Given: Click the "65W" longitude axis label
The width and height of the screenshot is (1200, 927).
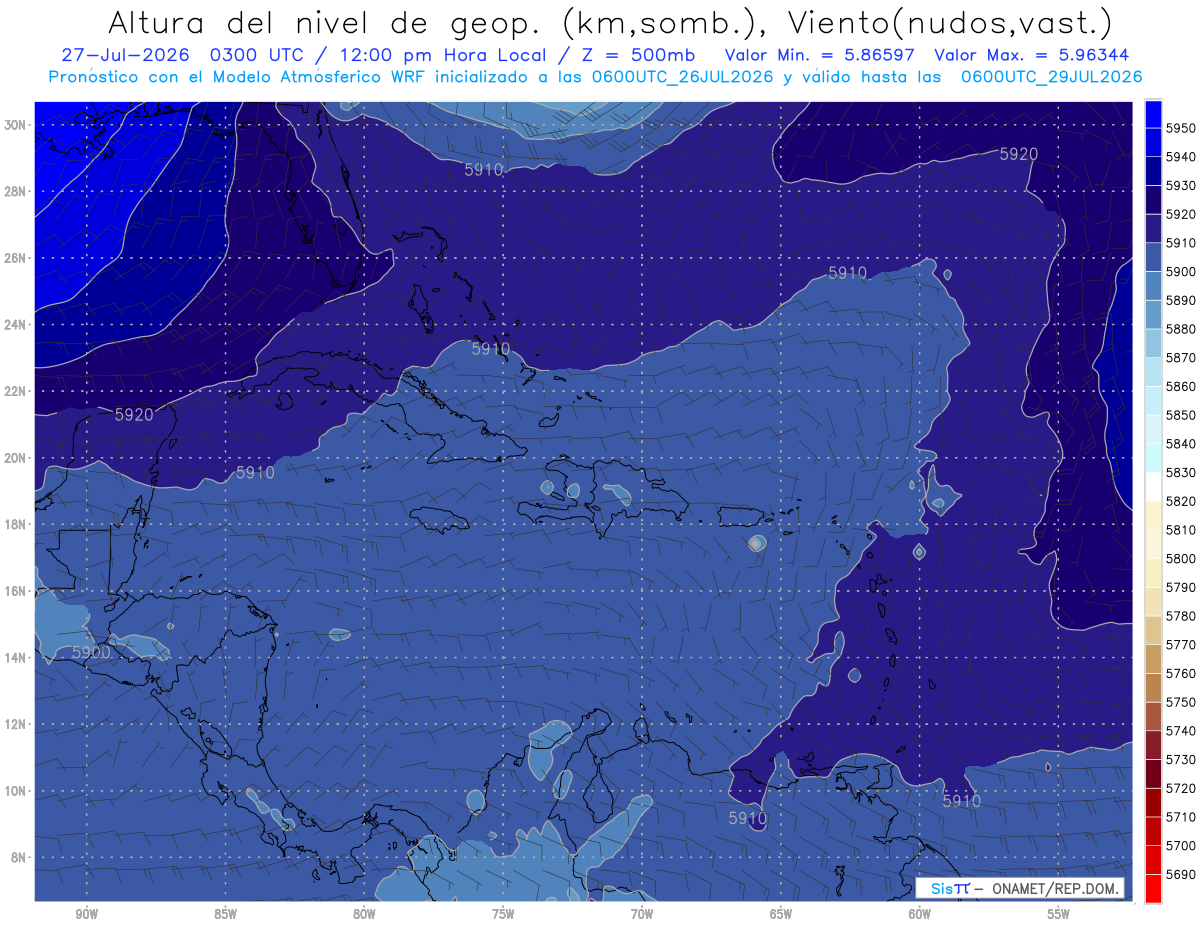Looking at the screenshot, I should click(x=781, y=914).
